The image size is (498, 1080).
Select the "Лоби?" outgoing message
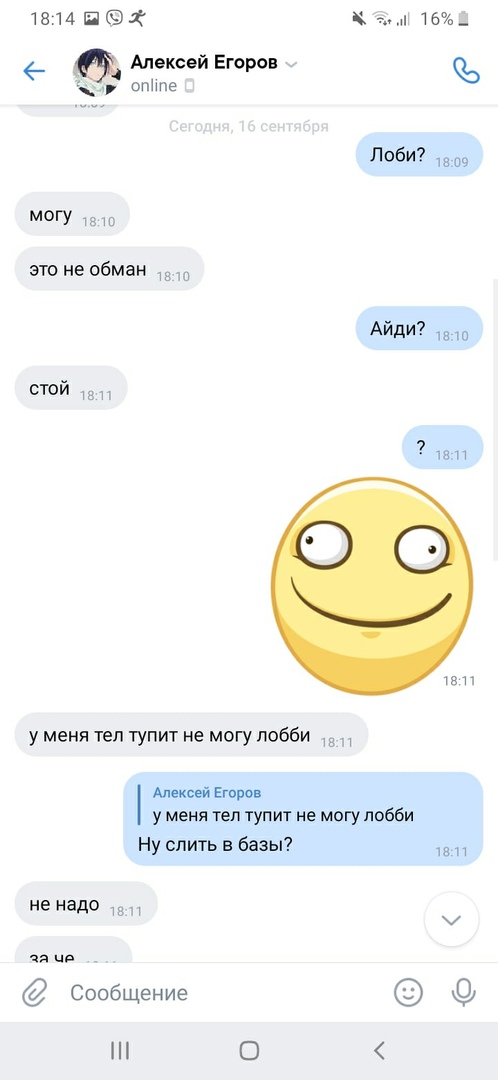(419, 154)
